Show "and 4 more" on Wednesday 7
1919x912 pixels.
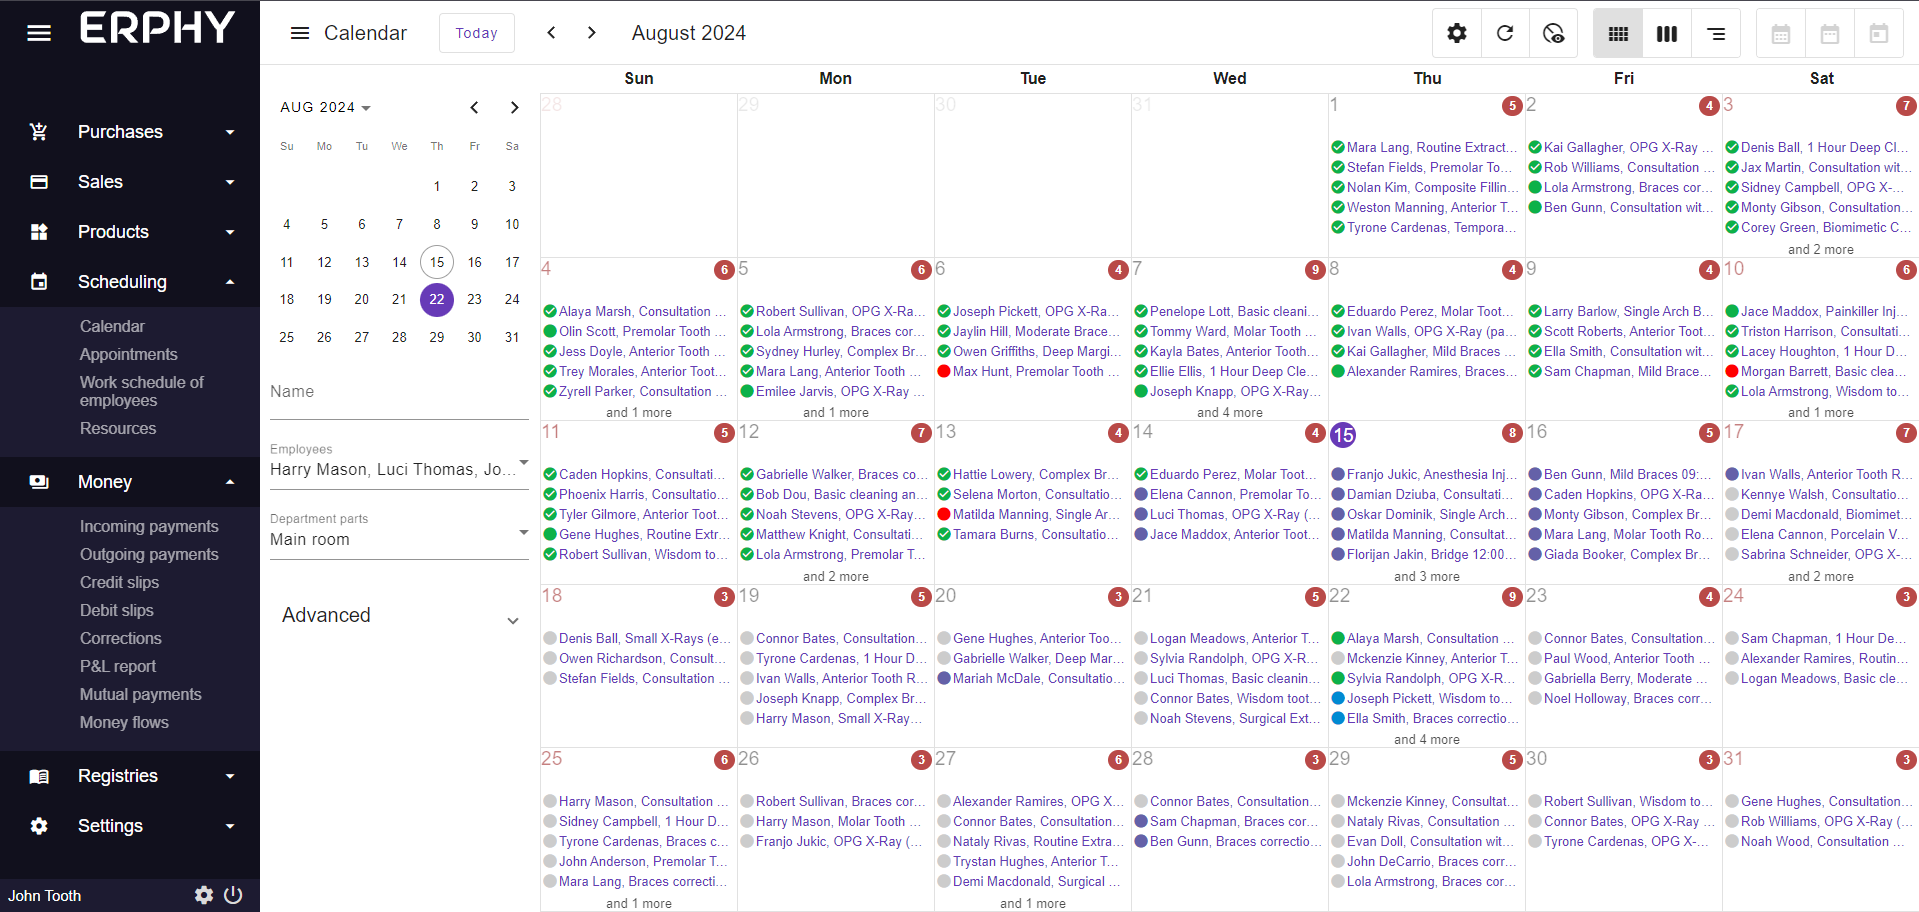tap(1229, 412)
